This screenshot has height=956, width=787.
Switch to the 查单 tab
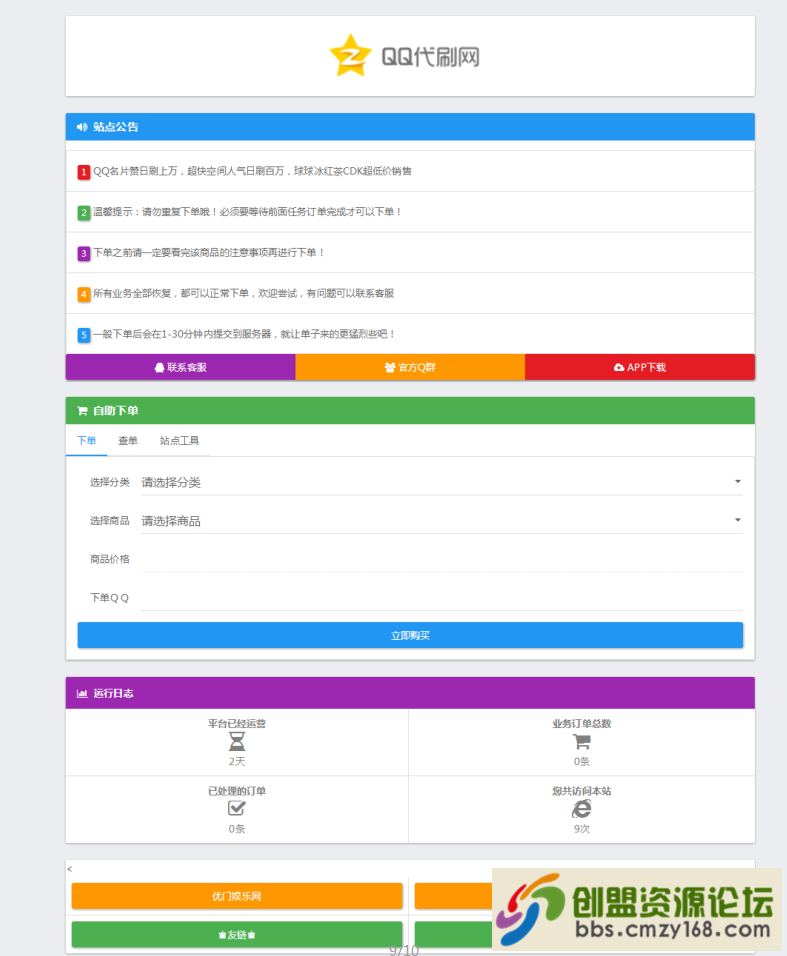[x=127, y=441]
